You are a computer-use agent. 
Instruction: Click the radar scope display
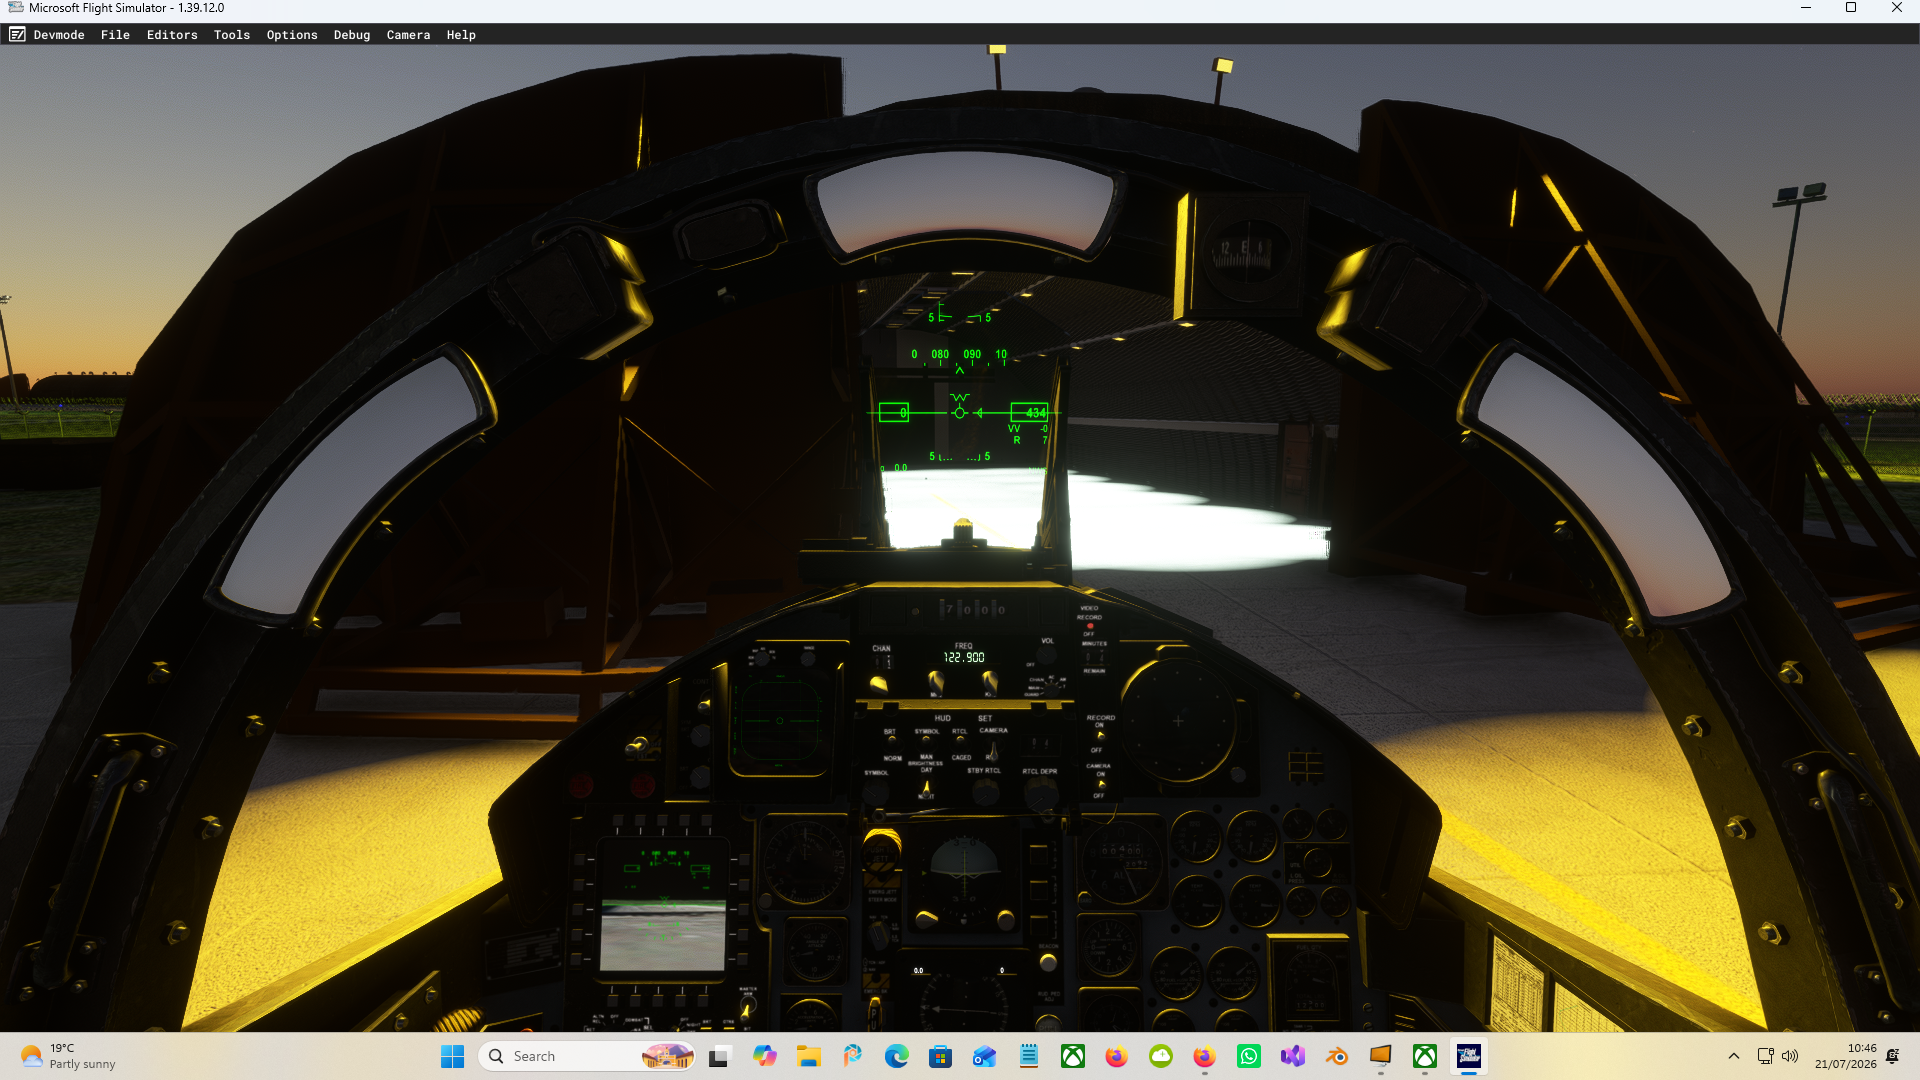1178,720
